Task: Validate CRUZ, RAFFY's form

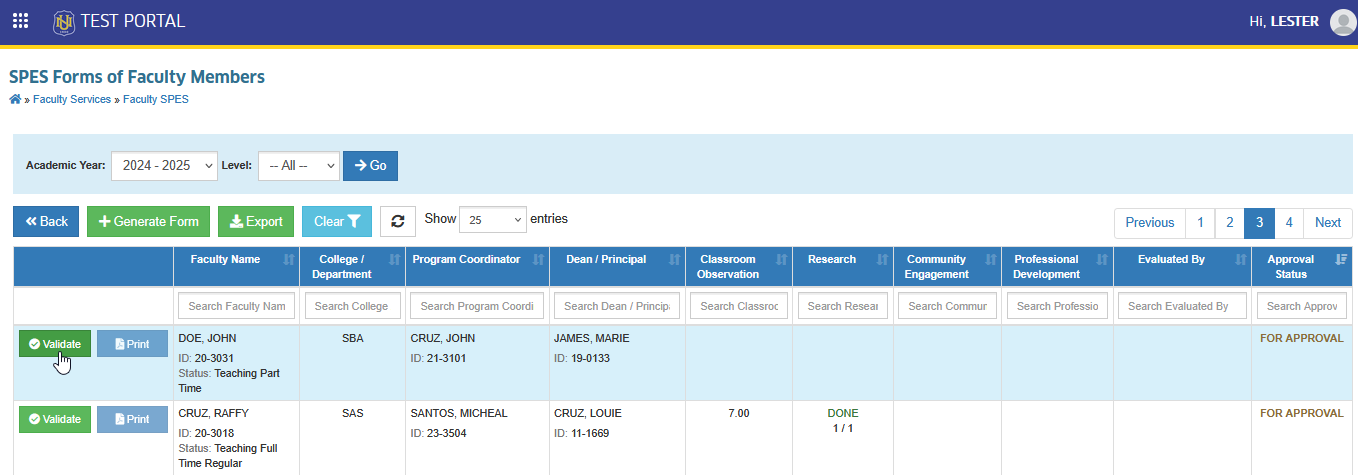Action: click(55, 419)
